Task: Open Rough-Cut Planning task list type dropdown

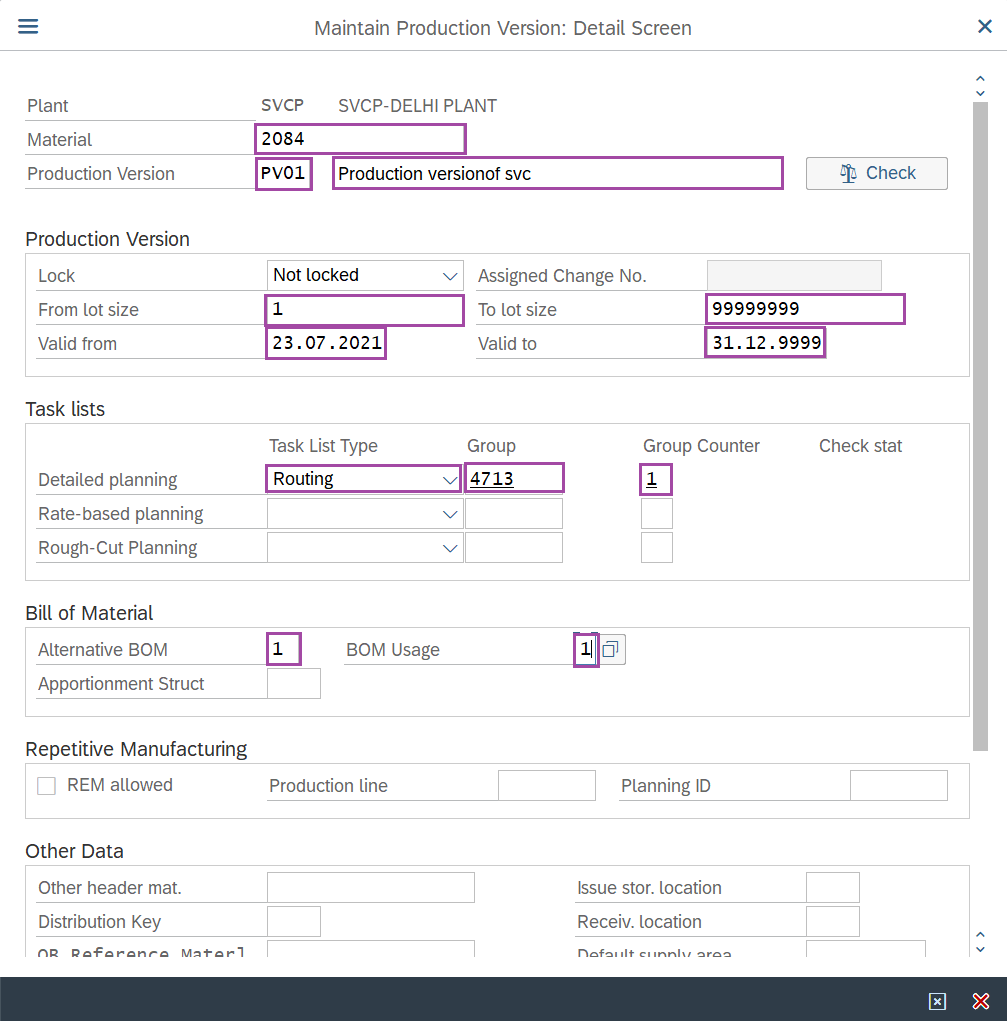Action: (x=449, y=548)
